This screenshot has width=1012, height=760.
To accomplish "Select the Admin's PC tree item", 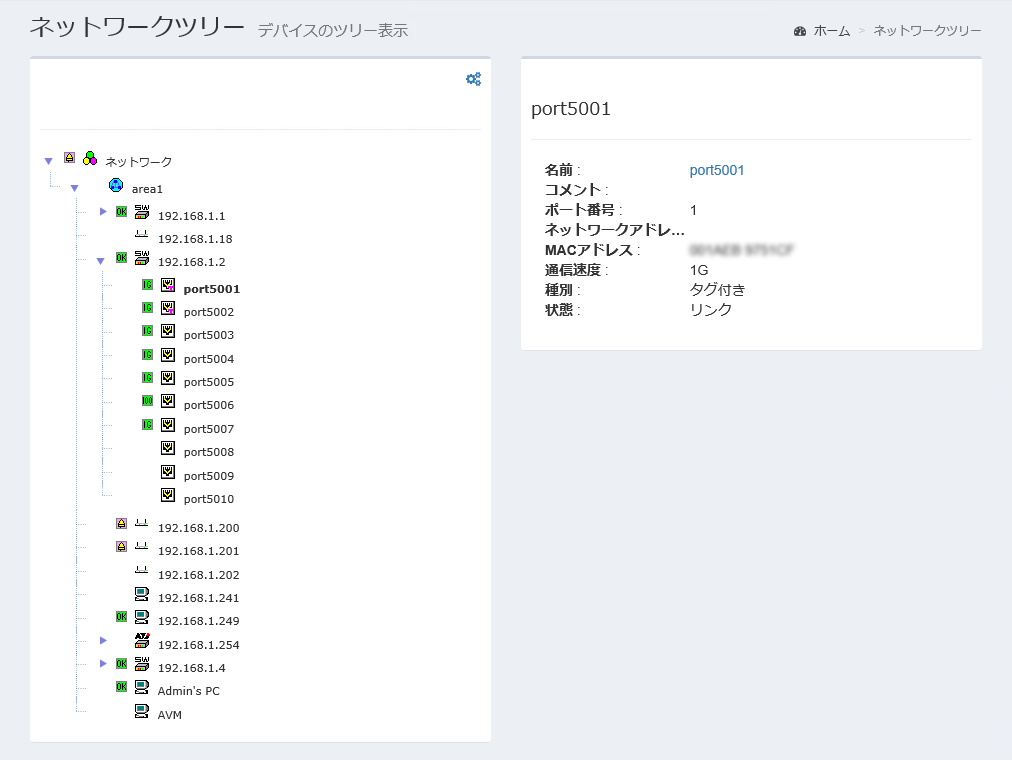I will (x=188, y=691).
